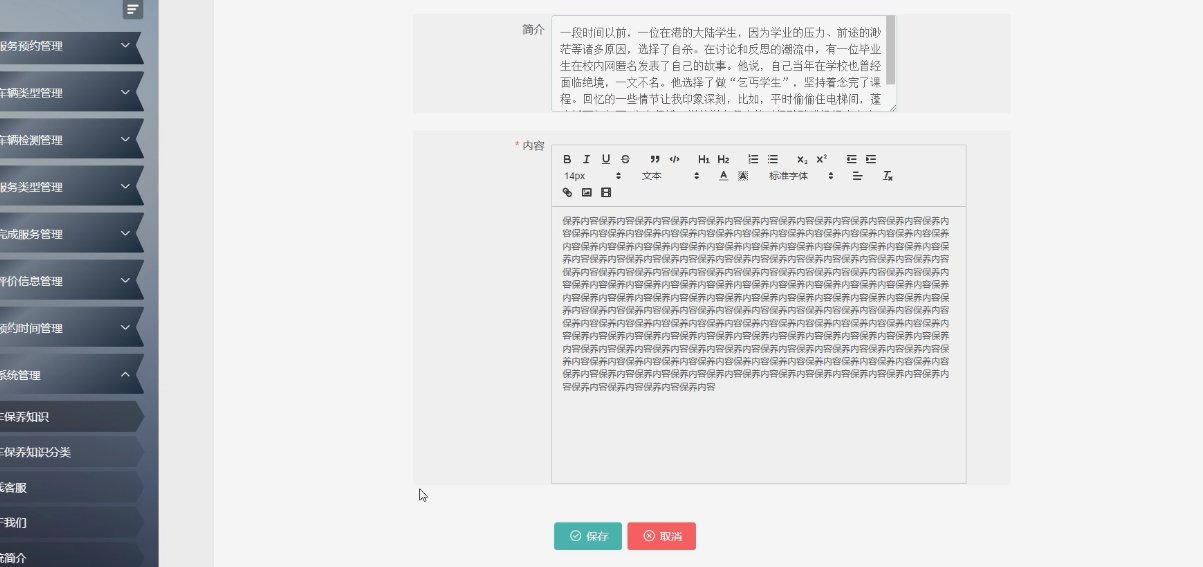Apply strikethrough formatting
This screenshot has width=1203, height=567.
click(625, 159)
